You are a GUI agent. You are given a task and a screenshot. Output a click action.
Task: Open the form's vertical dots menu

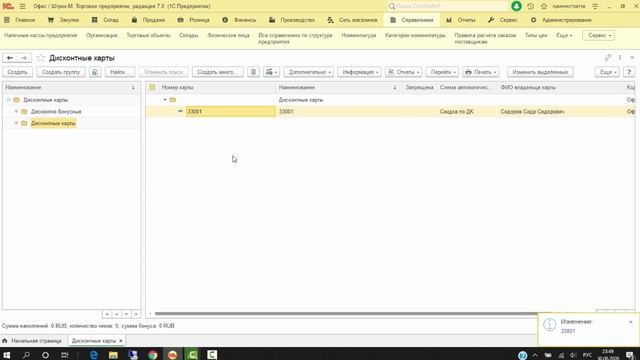[620, 58]
